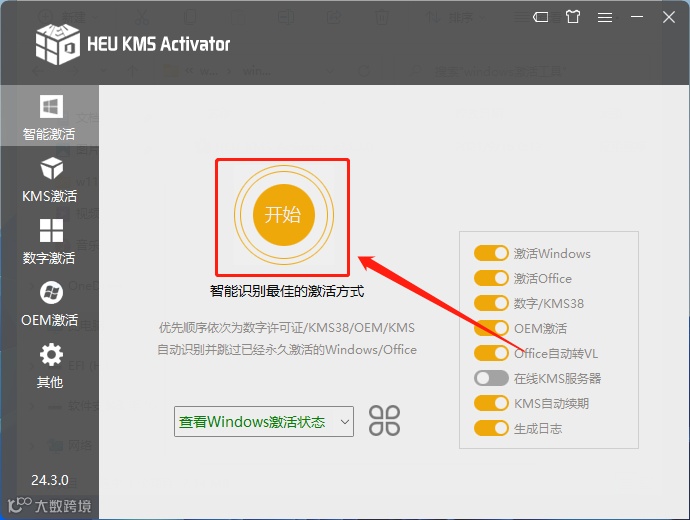Turn off the OEM激活 toggle in options
The image size is (690, 520).
[491, 328]
